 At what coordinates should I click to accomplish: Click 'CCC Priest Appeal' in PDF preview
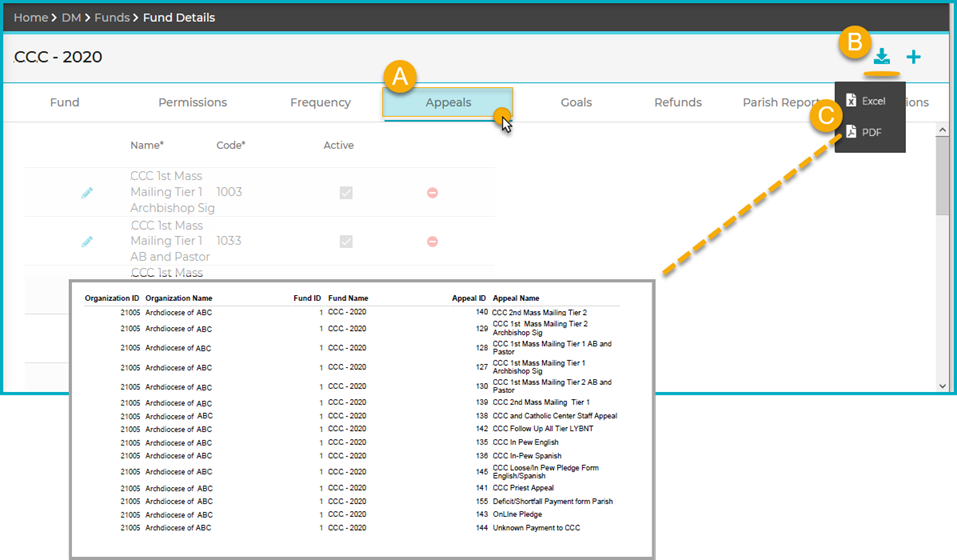(523, 488)
